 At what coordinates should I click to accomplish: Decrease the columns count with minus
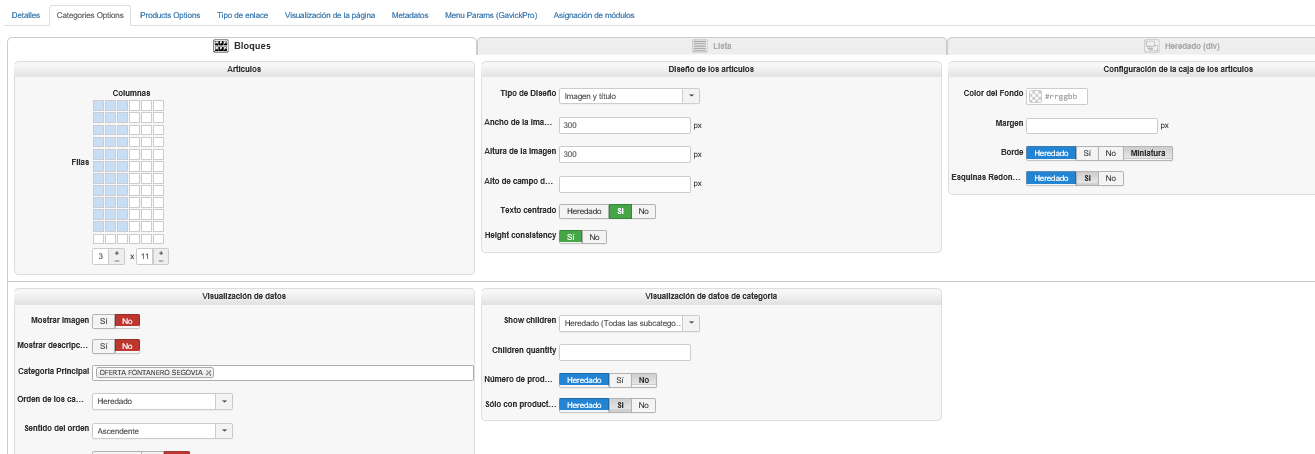pyautogui.click(x=116, y=260)
